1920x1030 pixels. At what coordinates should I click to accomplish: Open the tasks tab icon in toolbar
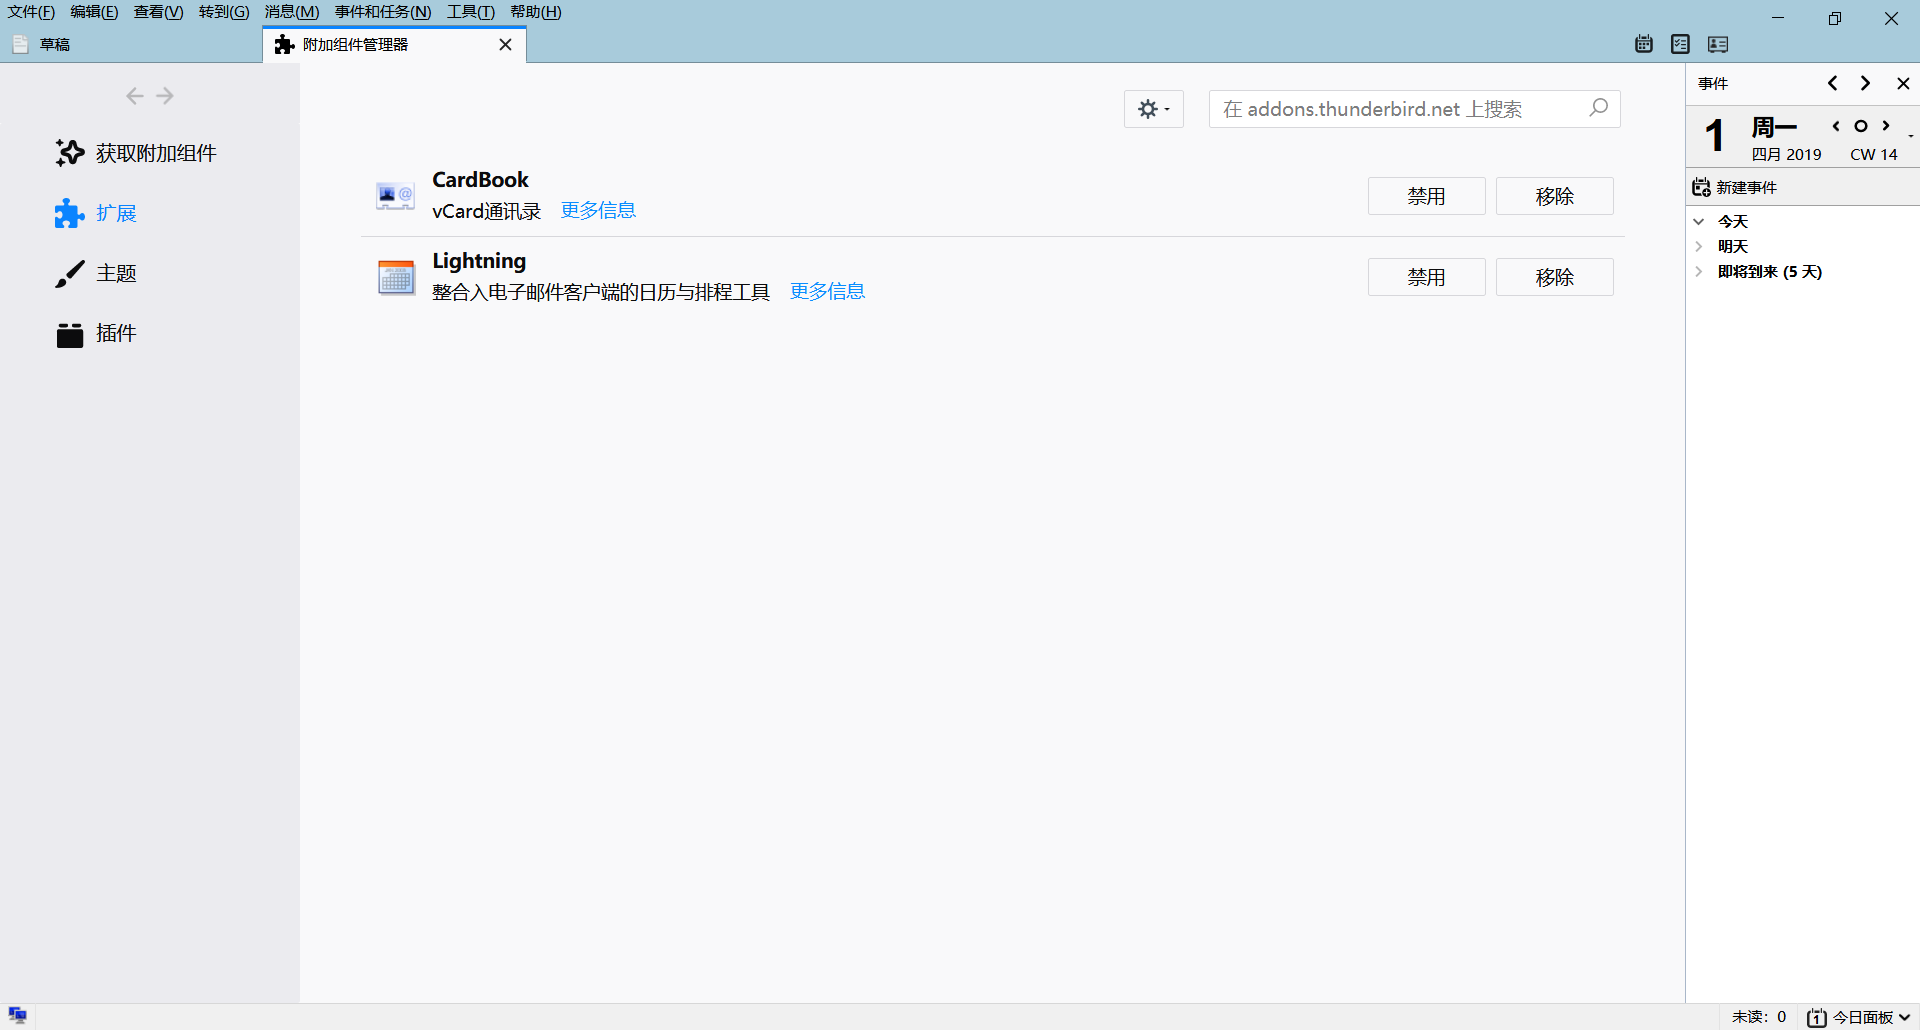tap(1681, 44)
